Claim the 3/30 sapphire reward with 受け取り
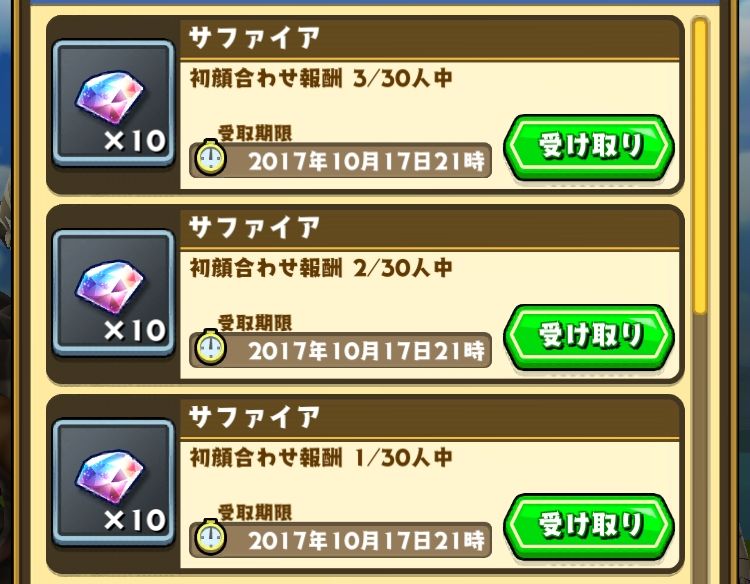The image size is (750, 584). click(589, 147)
